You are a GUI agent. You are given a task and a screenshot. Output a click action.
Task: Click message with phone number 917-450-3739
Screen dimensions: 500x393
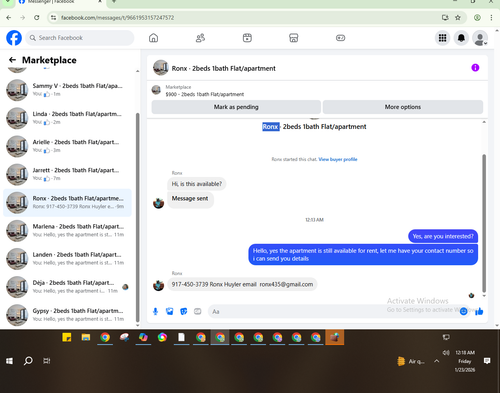(242, 284)
